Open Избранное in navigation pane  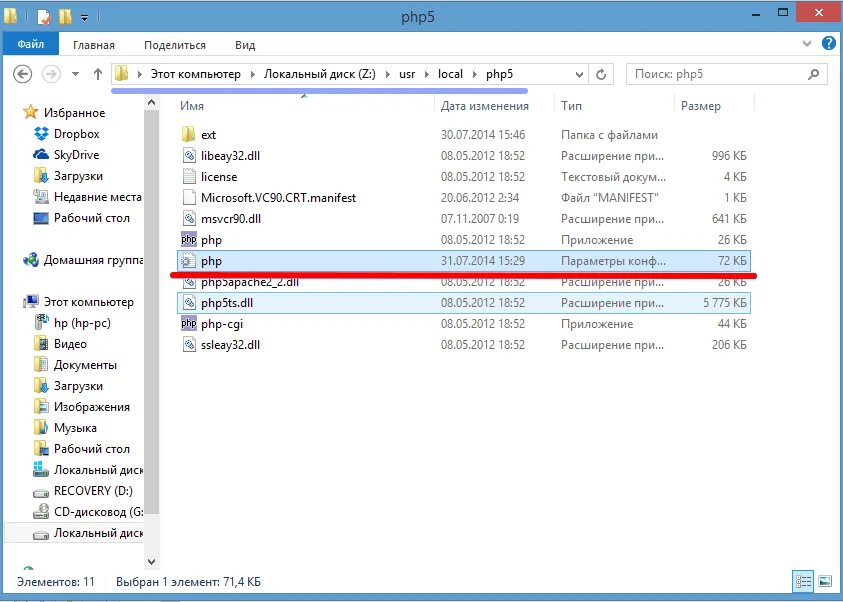tap(74, 113)
